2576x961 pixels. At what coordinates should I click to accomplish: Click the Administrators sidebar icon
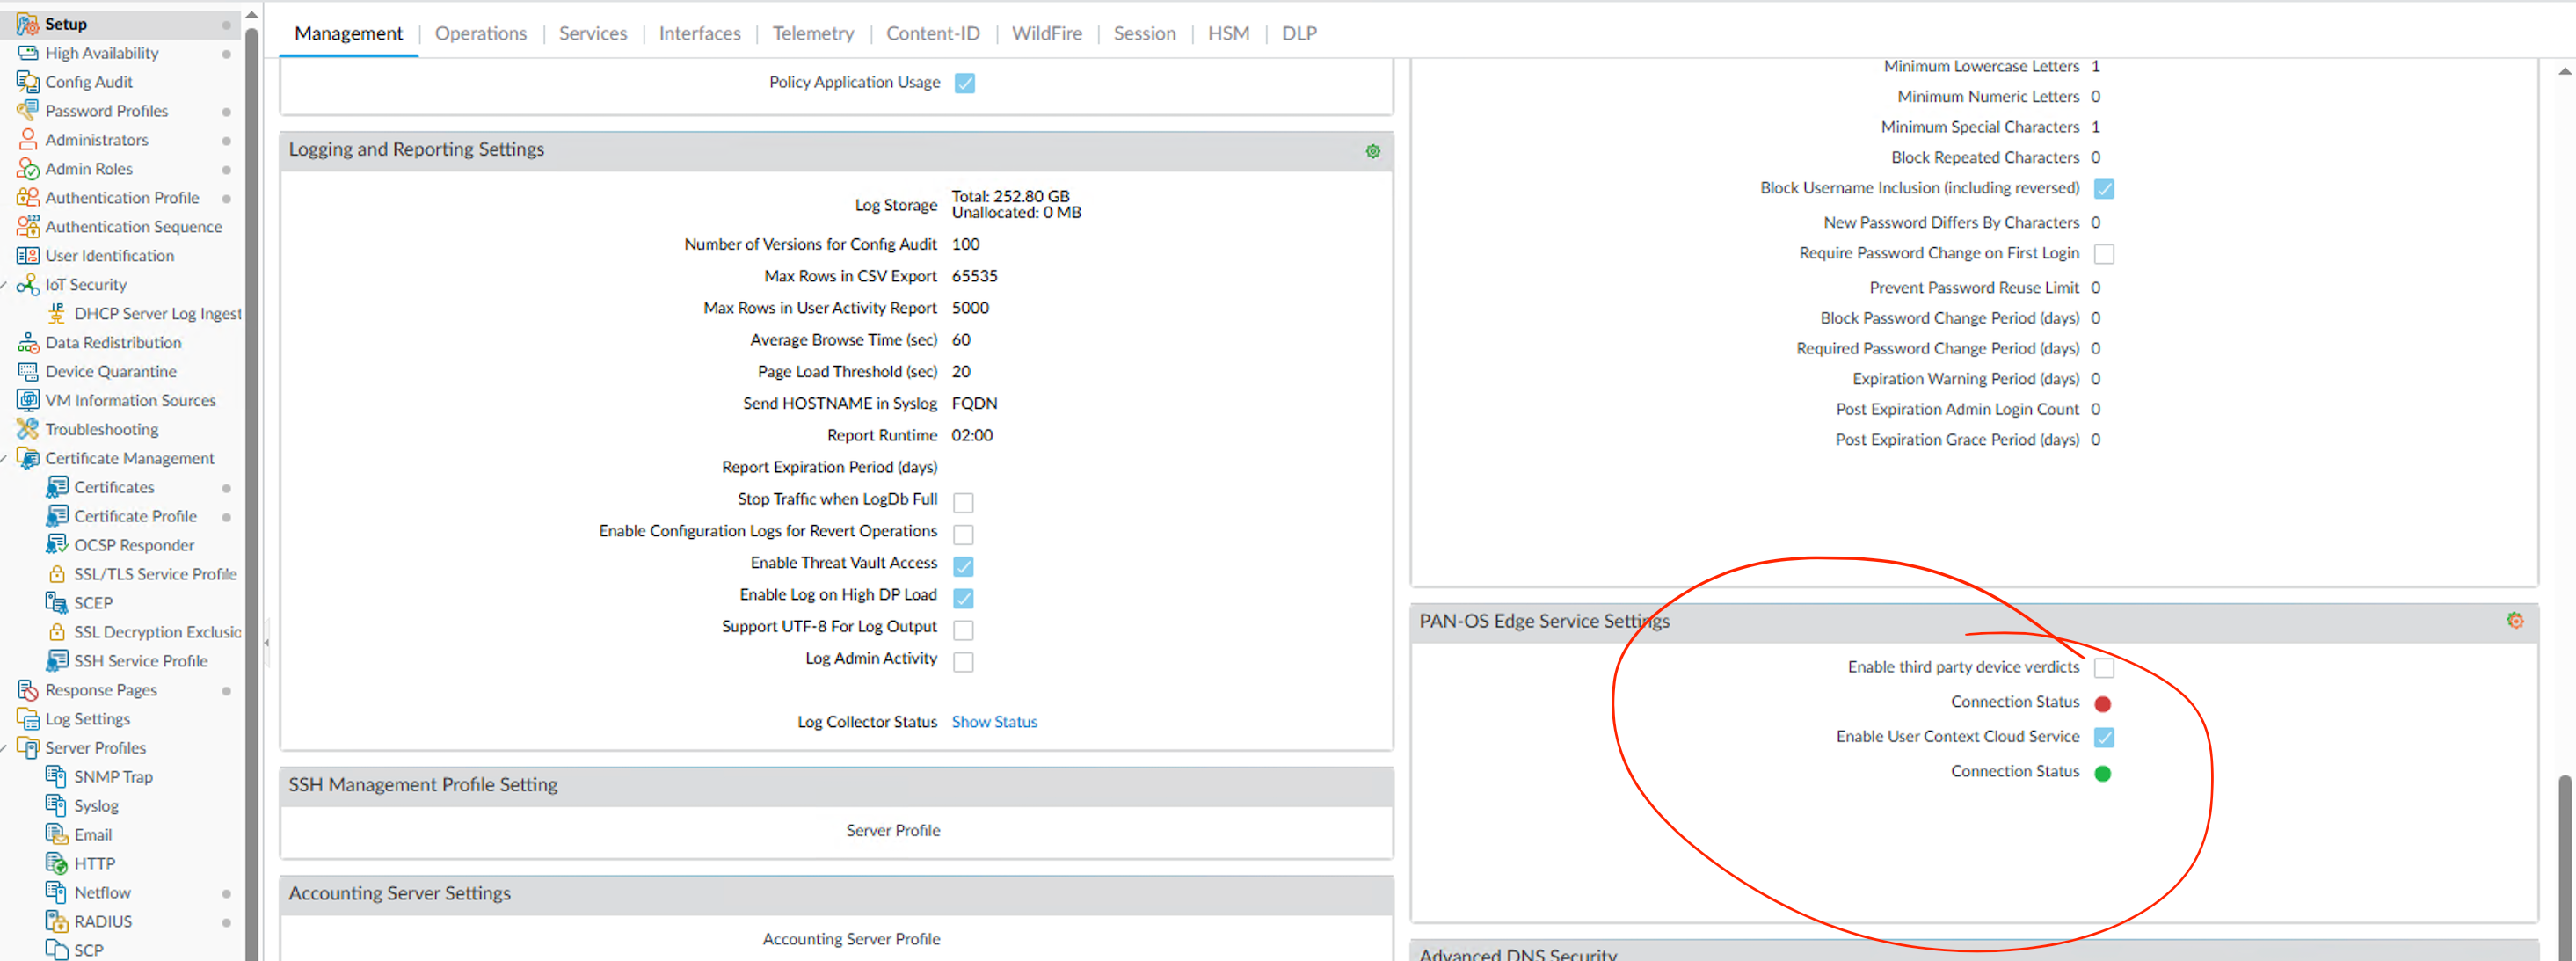tap(28, 139)
